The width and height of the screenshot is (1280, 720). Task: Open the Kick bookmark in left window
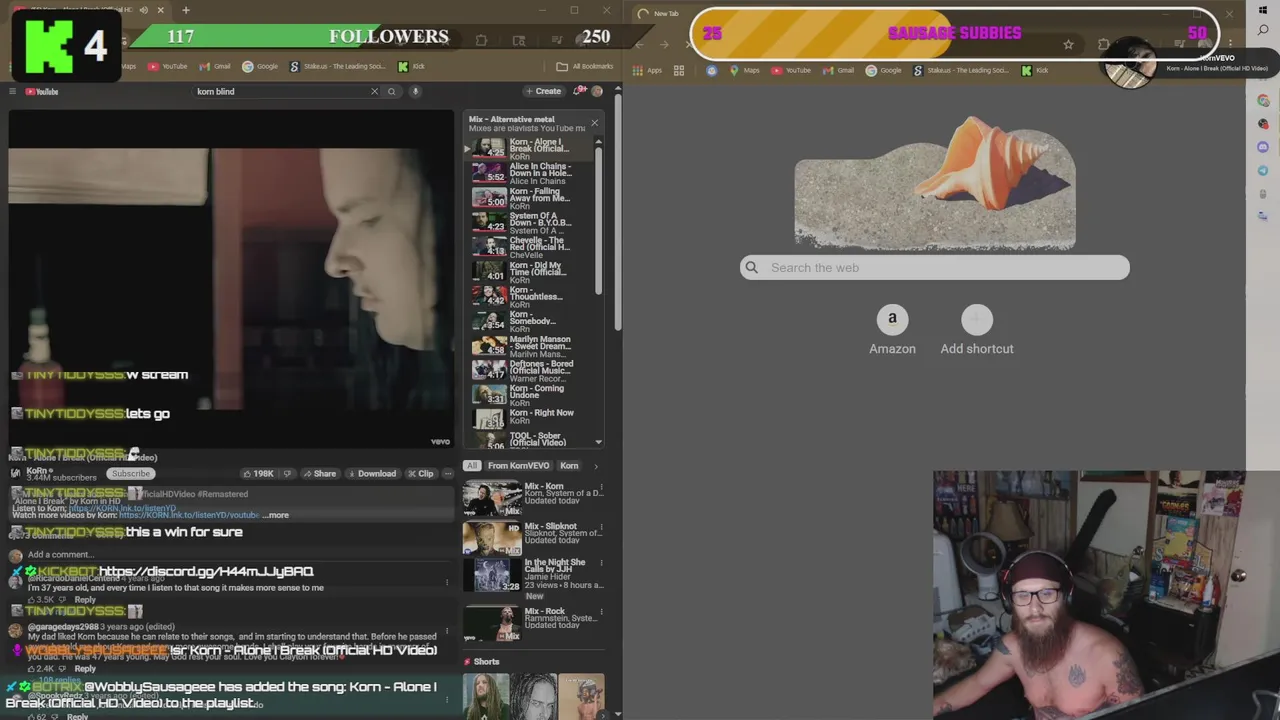point(411,67)
